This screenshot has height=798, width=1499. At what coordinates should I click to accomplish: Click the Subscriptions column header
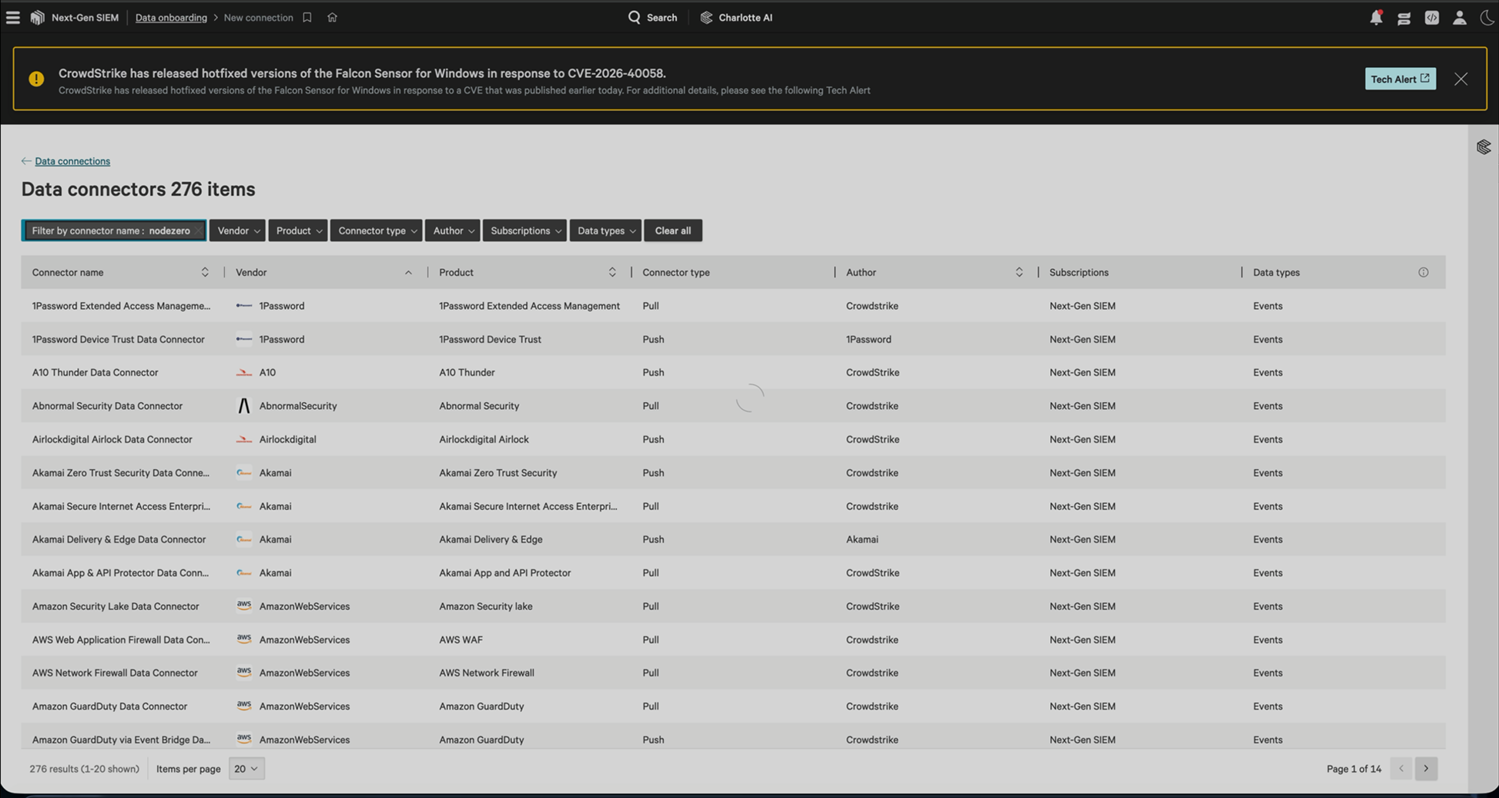point(1079,272)
